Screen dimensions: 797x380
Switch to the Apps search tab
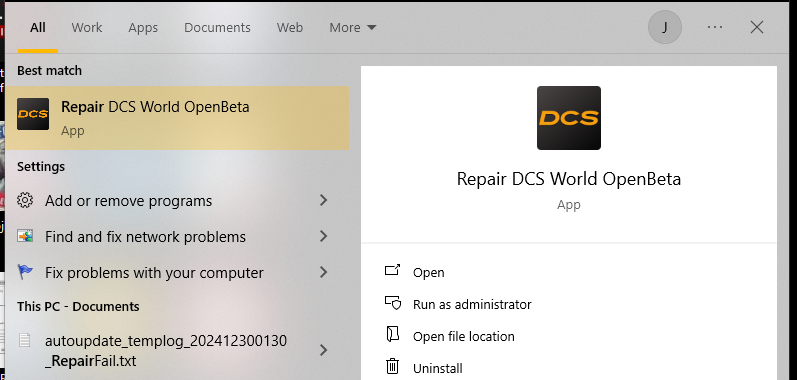143,27
